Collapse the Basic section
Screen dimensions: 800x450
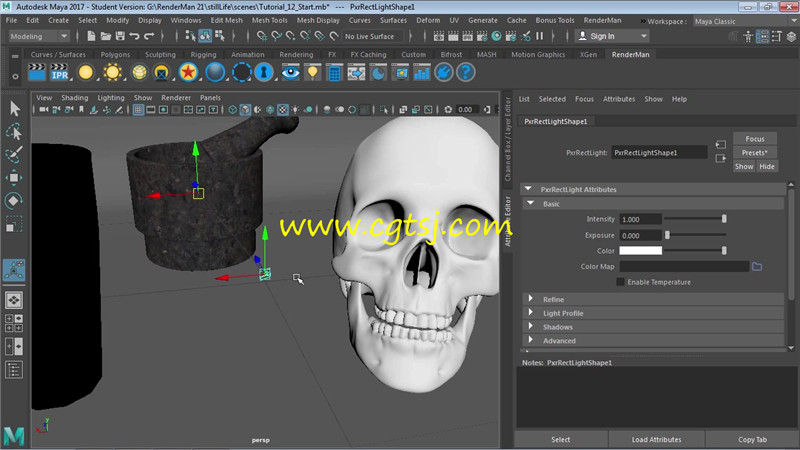pyautogui.click(x=531, y=203)
